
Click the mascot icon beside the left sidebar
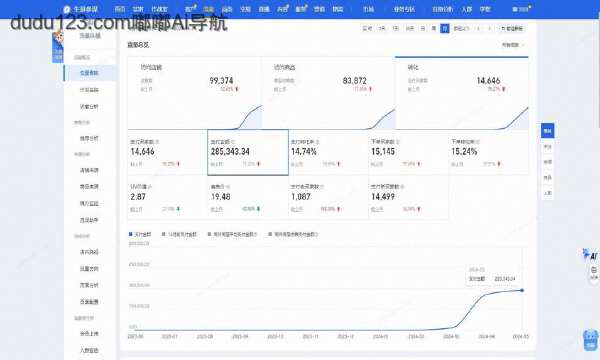click(58, 47)
